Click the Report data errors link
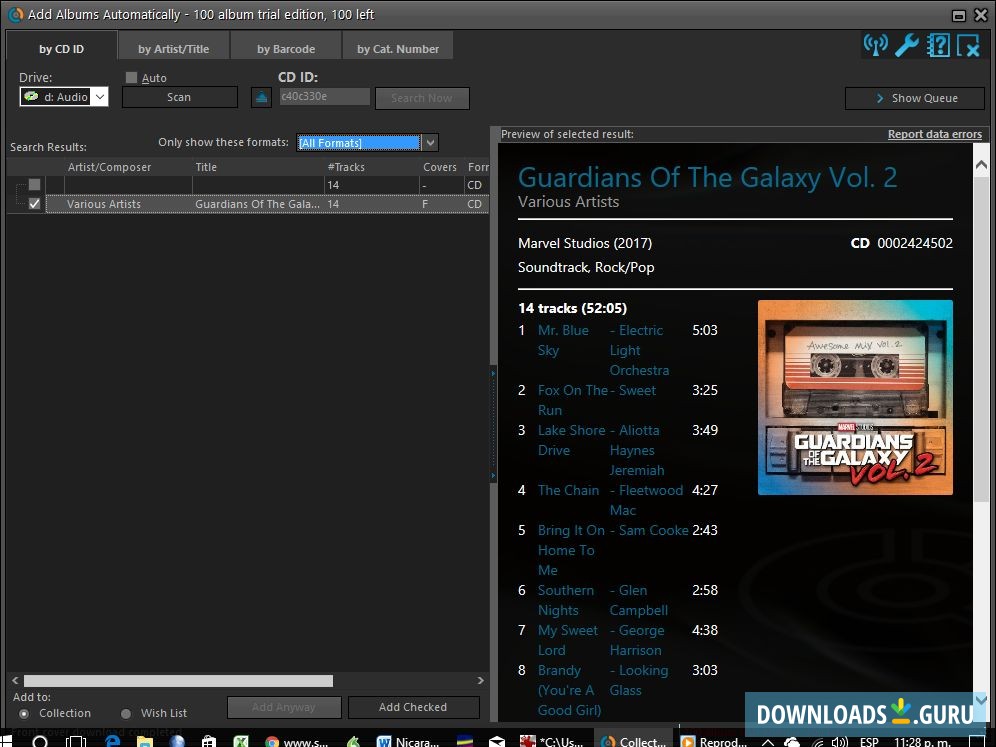This screenshot has width=996, height=747. (x=933, y=133)
